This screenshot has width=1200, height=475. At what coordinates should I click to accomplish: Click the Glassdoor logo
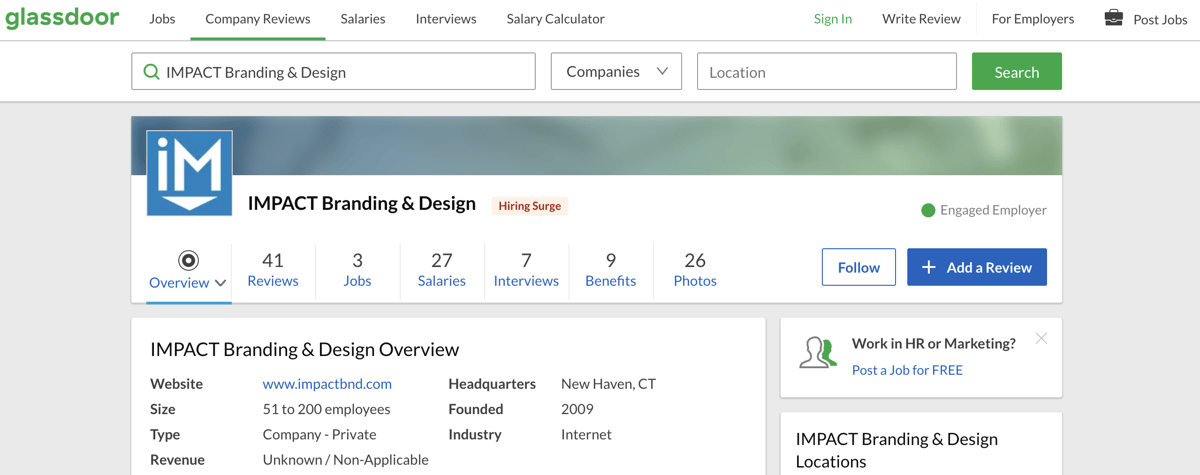[62, 18]
